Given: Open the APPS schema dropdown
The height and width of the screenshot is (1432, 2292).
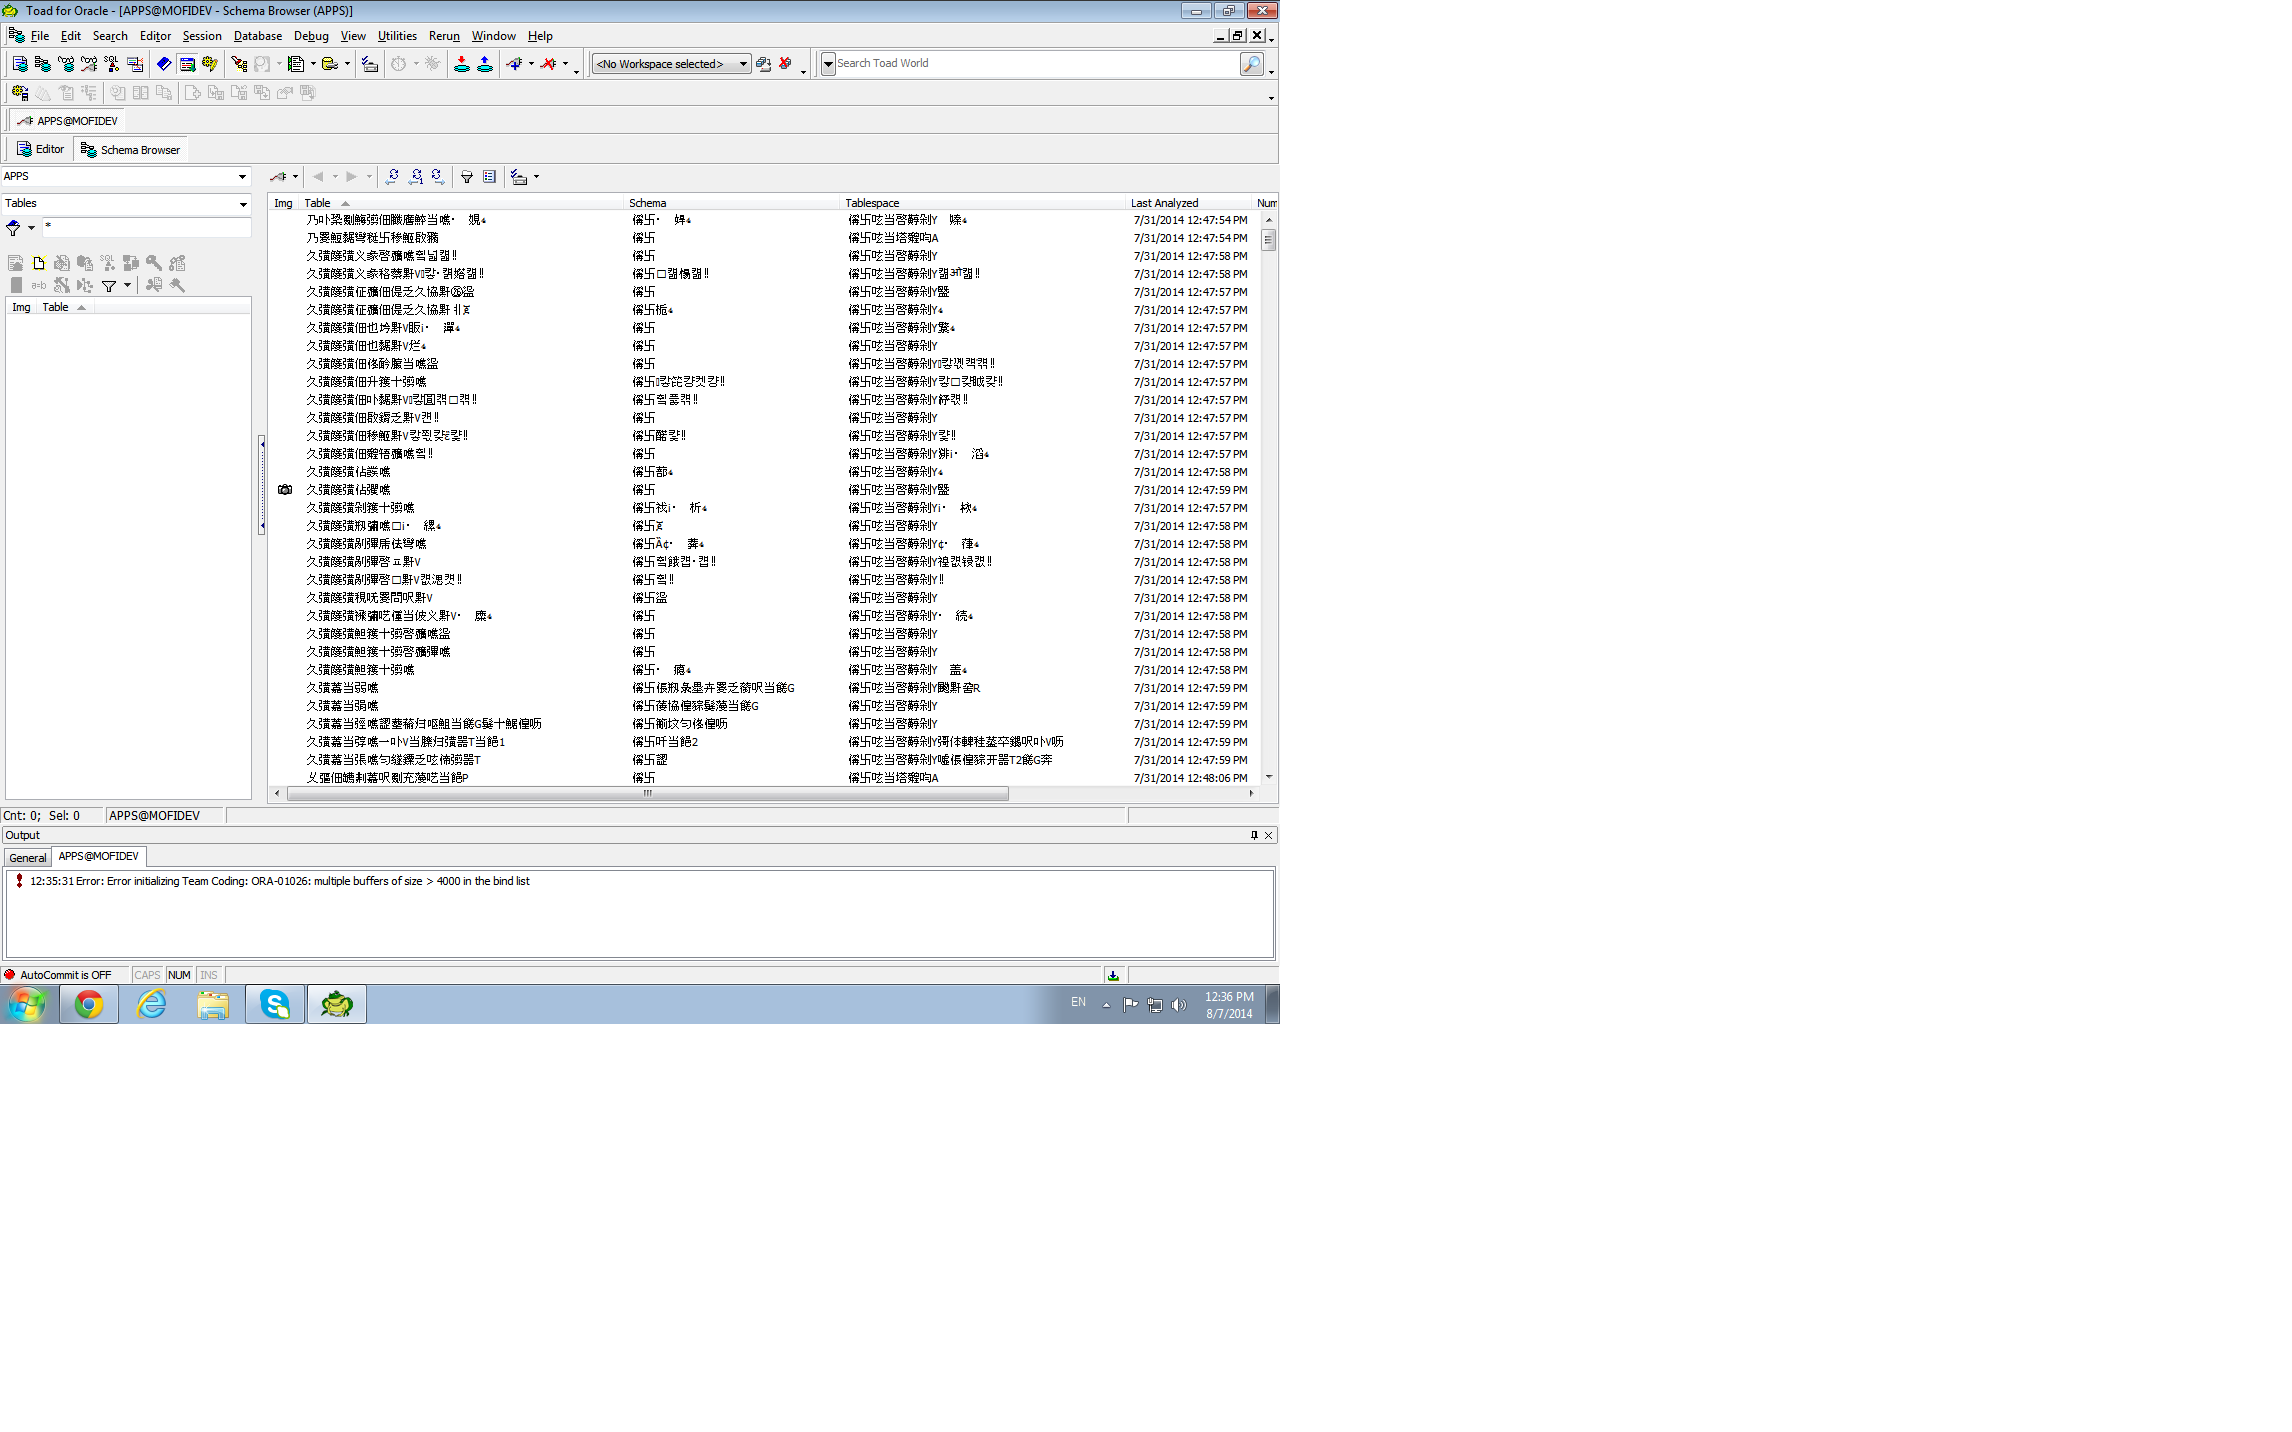Looking at the screenshot, I should pos(242,177).
